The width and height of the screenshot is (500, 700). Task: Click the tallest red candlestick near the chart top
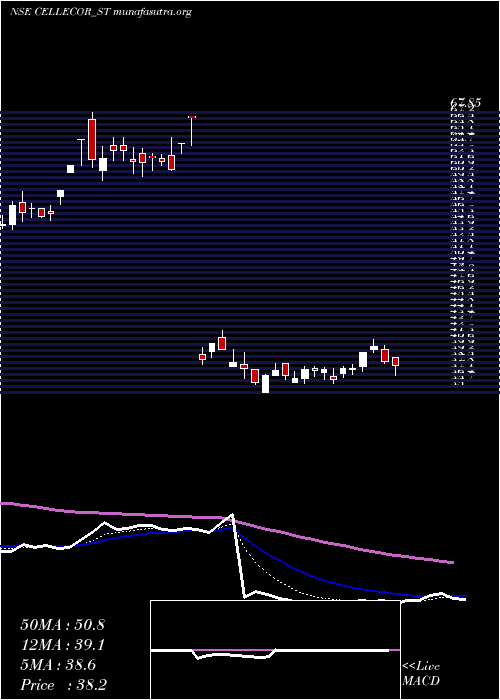[x=92, y=139]
